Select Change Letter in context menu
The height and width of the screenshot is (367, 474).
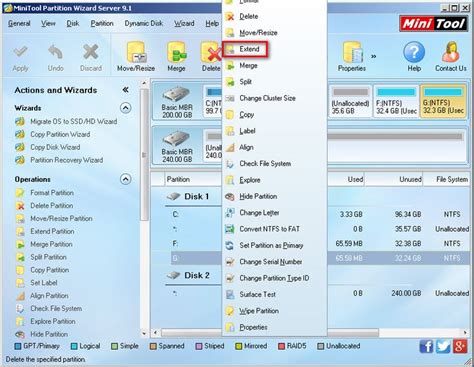point(274,213)
